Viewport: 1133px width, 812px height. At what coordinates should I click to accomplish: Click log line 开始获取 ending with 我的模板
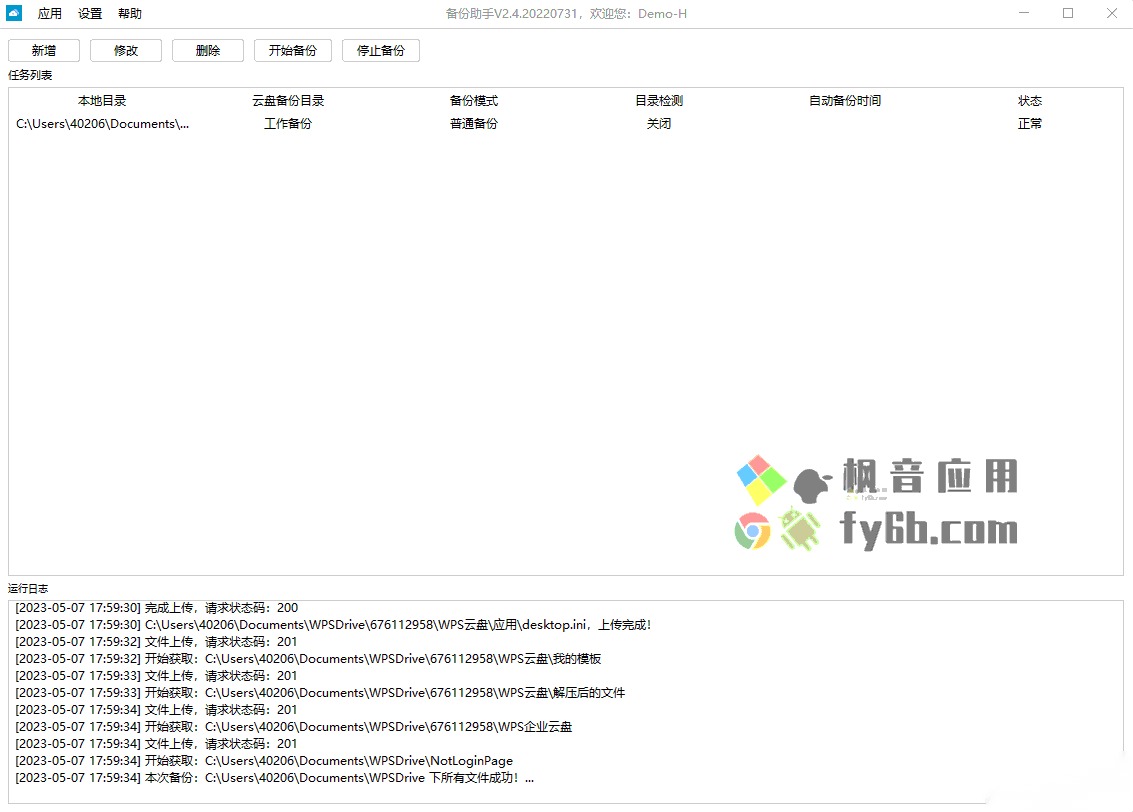[308, 659]
